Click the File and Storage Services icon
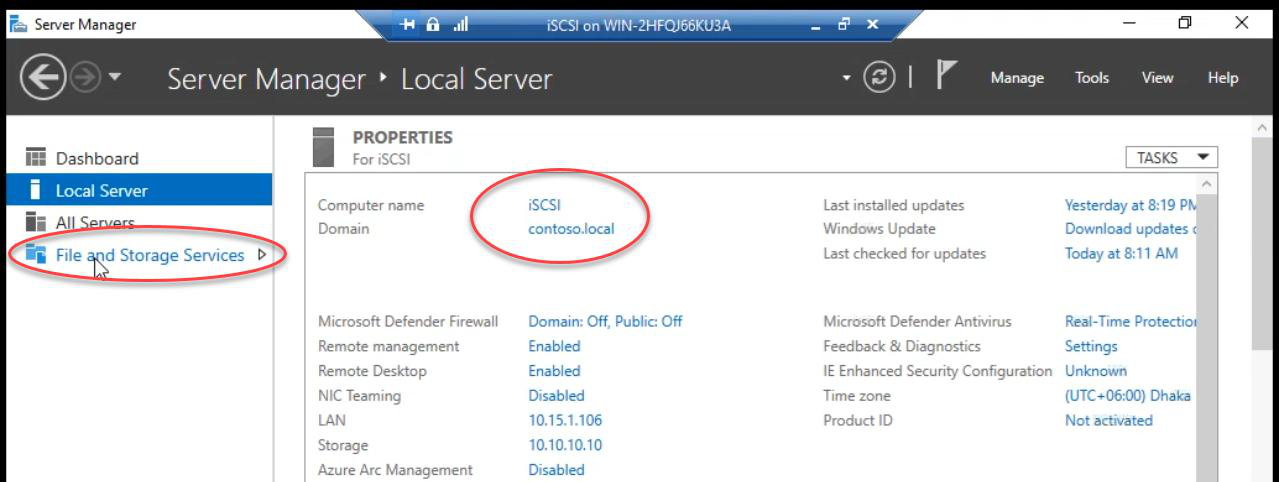1279x482 pixels. [36, 254]
